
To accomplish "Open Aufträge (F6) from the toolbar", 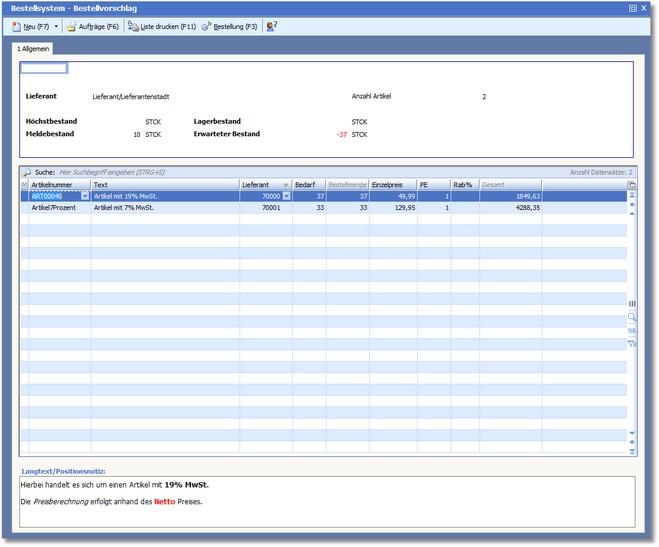I will click(93, 26).
